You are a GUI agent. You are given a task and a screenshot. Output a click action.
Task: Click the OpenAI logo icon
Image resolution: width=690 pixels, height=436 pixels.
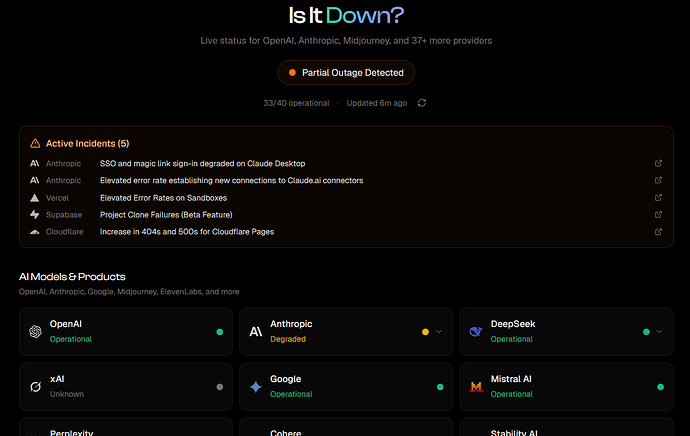(x=35, y=331)
